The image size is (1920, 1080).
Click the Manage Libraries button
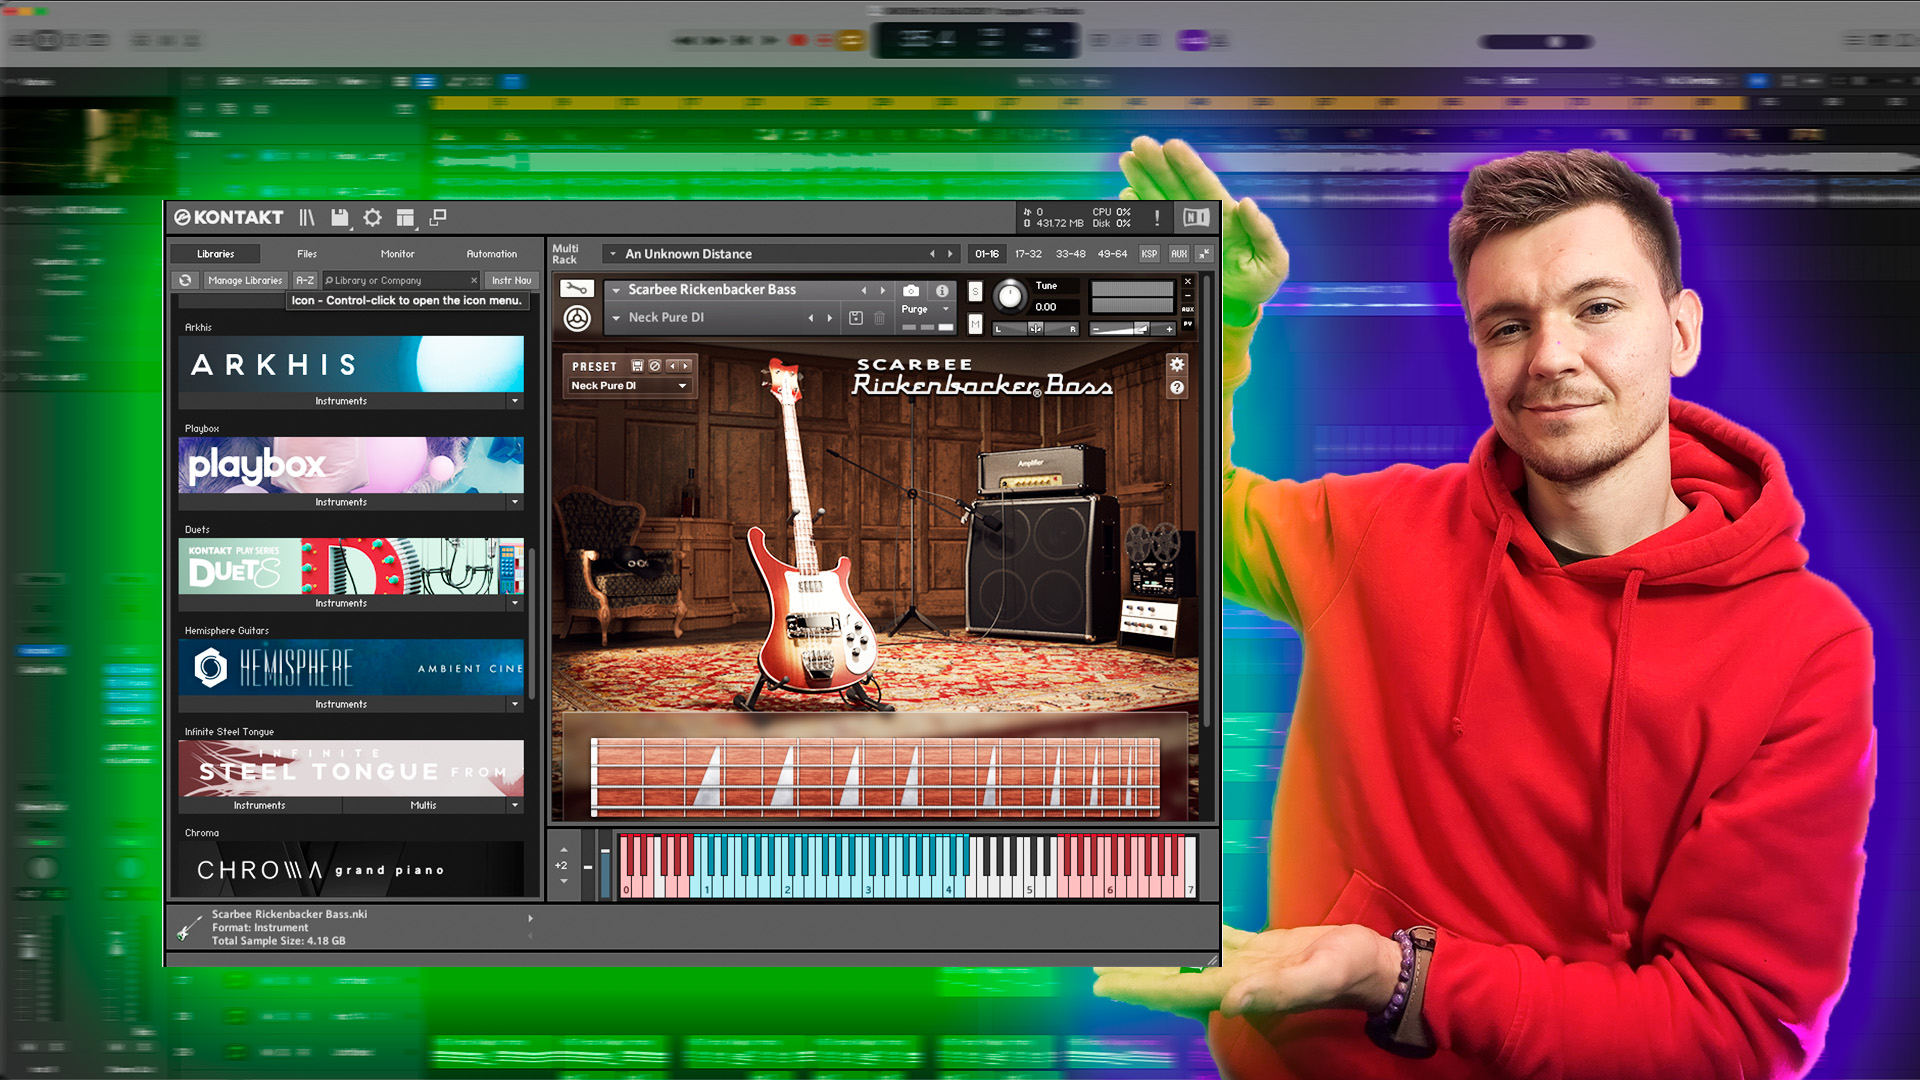[245, 281]
